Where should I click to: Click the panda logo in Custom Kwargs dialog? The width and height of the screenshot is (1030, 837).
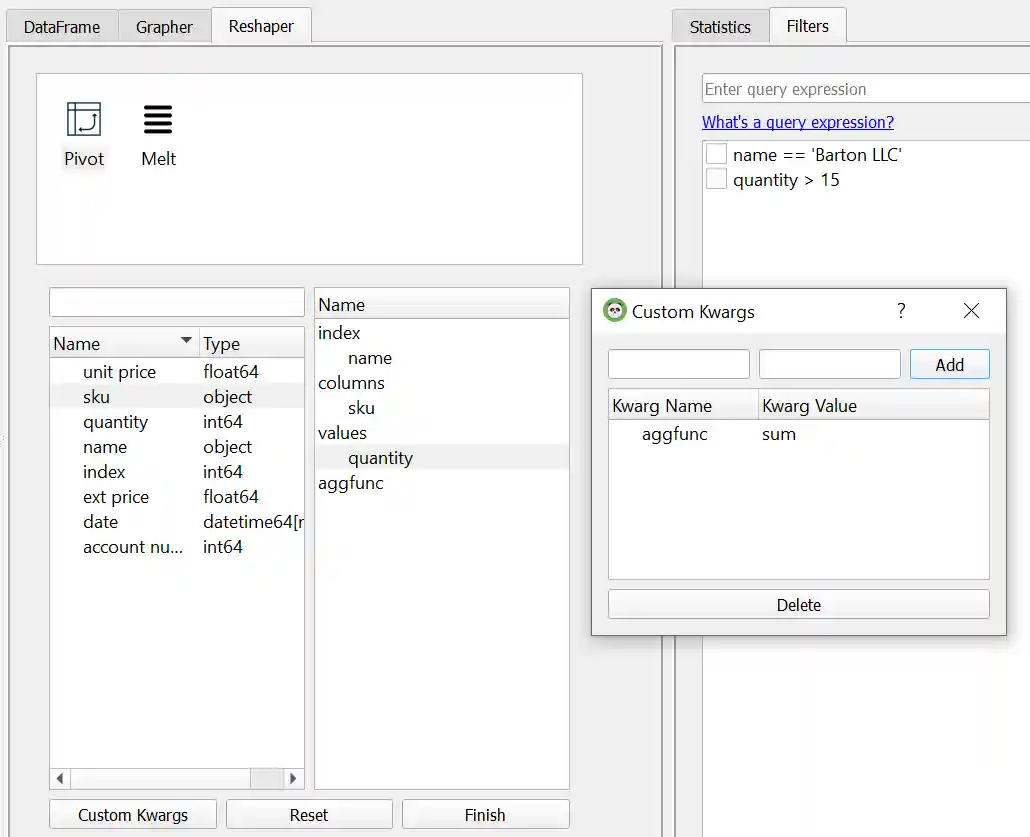[614, 311]
